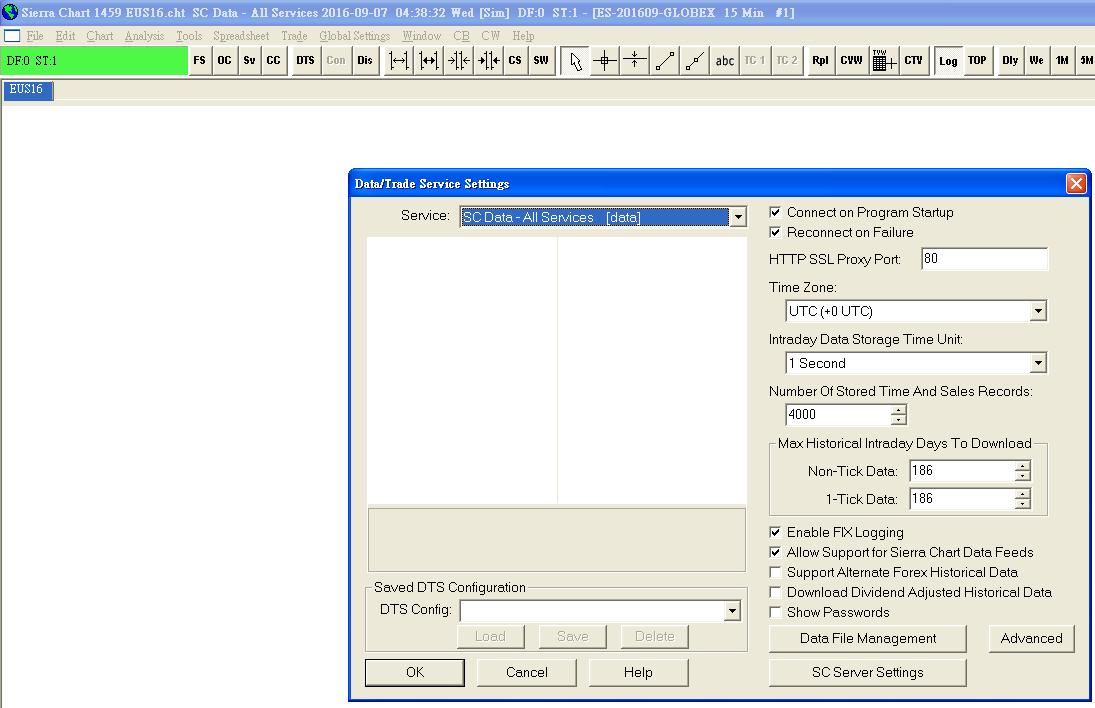Click the Data File Management button

[867, 639]
